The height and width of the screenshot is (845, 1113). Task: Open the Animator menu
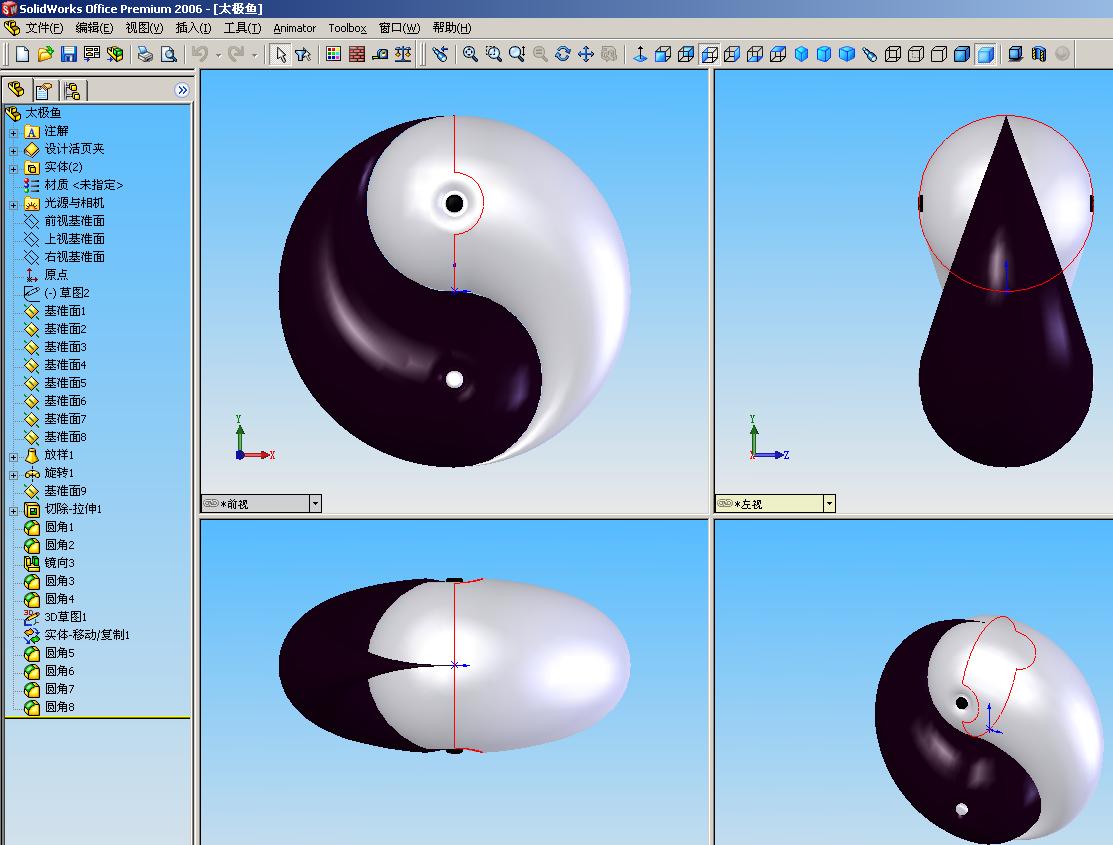[295, 28]
